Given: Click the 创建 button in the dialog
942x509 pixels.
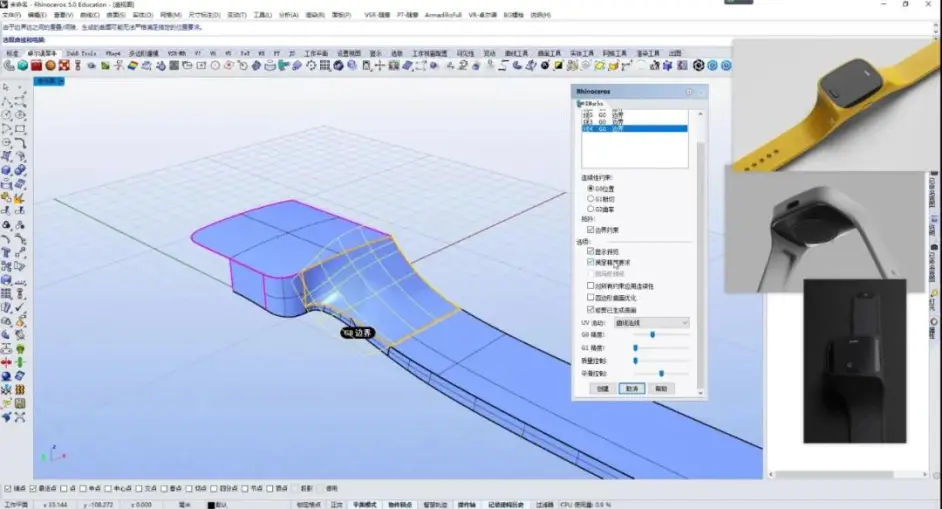Looking at the screenshot, I should coord(603,389).
